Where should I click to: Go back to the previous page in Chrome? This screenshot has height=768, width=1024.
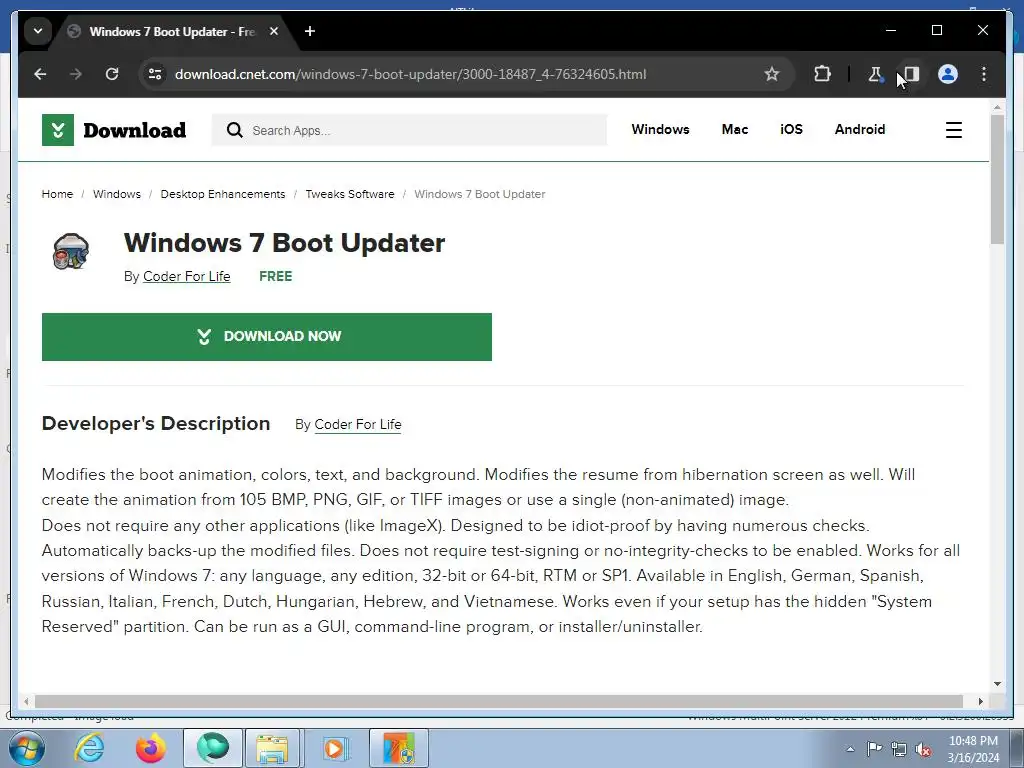[x=40, y=74]
